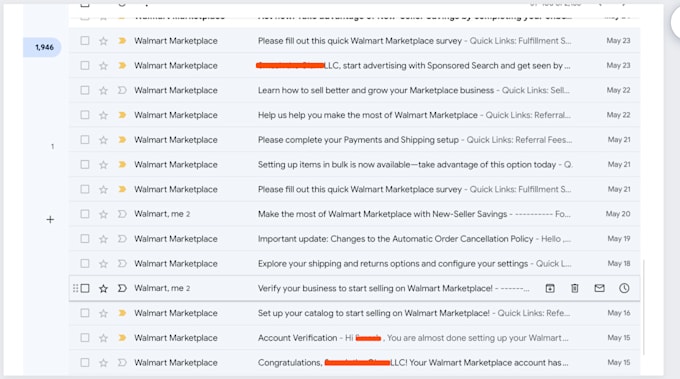Toggle importance marker on May 19 policy email
Screen dimensions: 680x379
click(122, 239)
